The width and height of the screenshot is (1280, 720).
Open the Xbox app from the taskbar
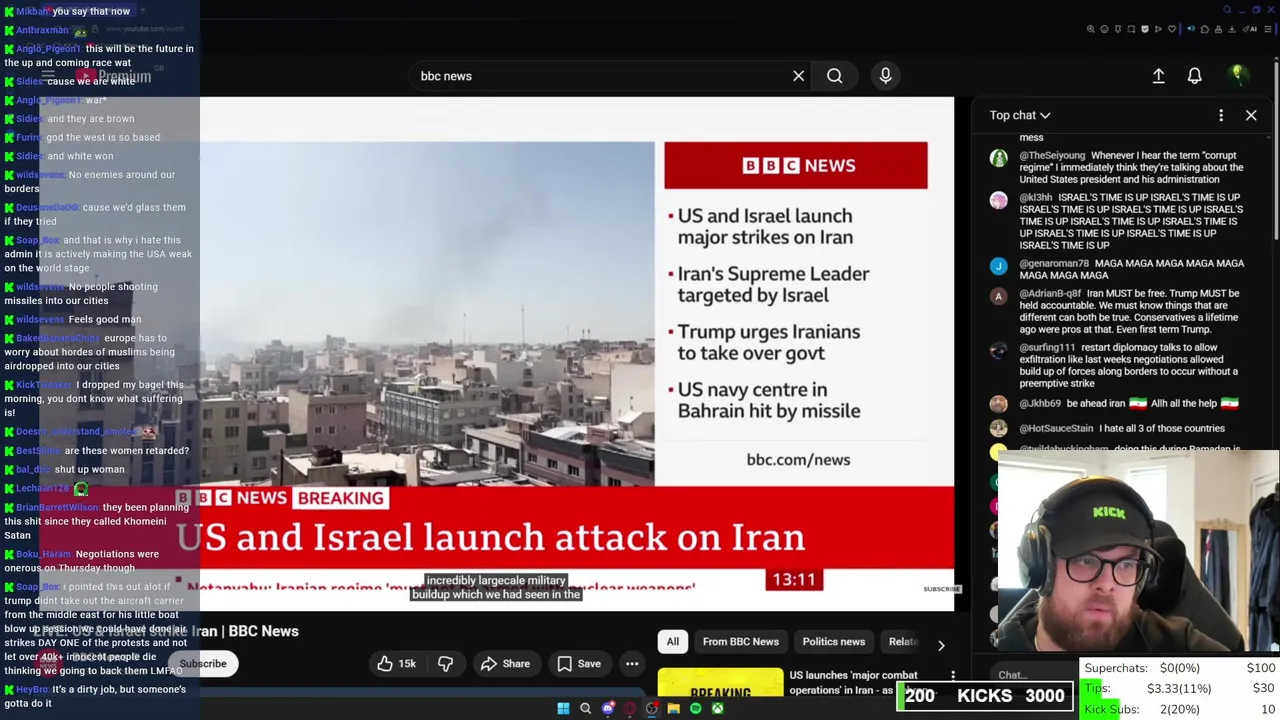click(718, 708)
